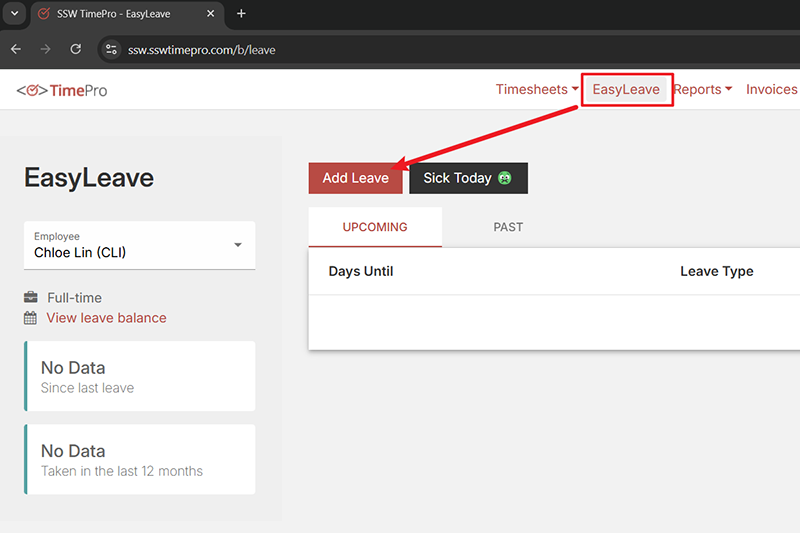Select the SSW TimePro - EasyLeave tab
This screenshot has width=800, height=533.
[x=128, y=14]
